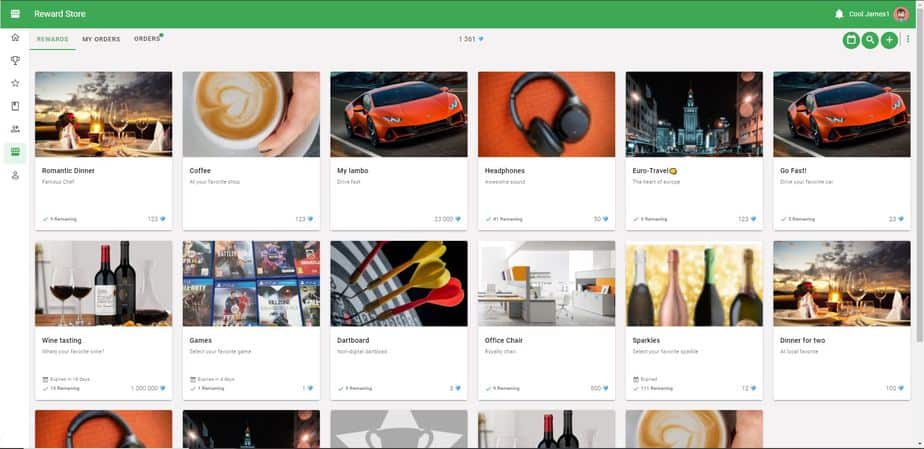Select the Rewards tab
This screenshot has width=924, height=449.
coord(52,39)
